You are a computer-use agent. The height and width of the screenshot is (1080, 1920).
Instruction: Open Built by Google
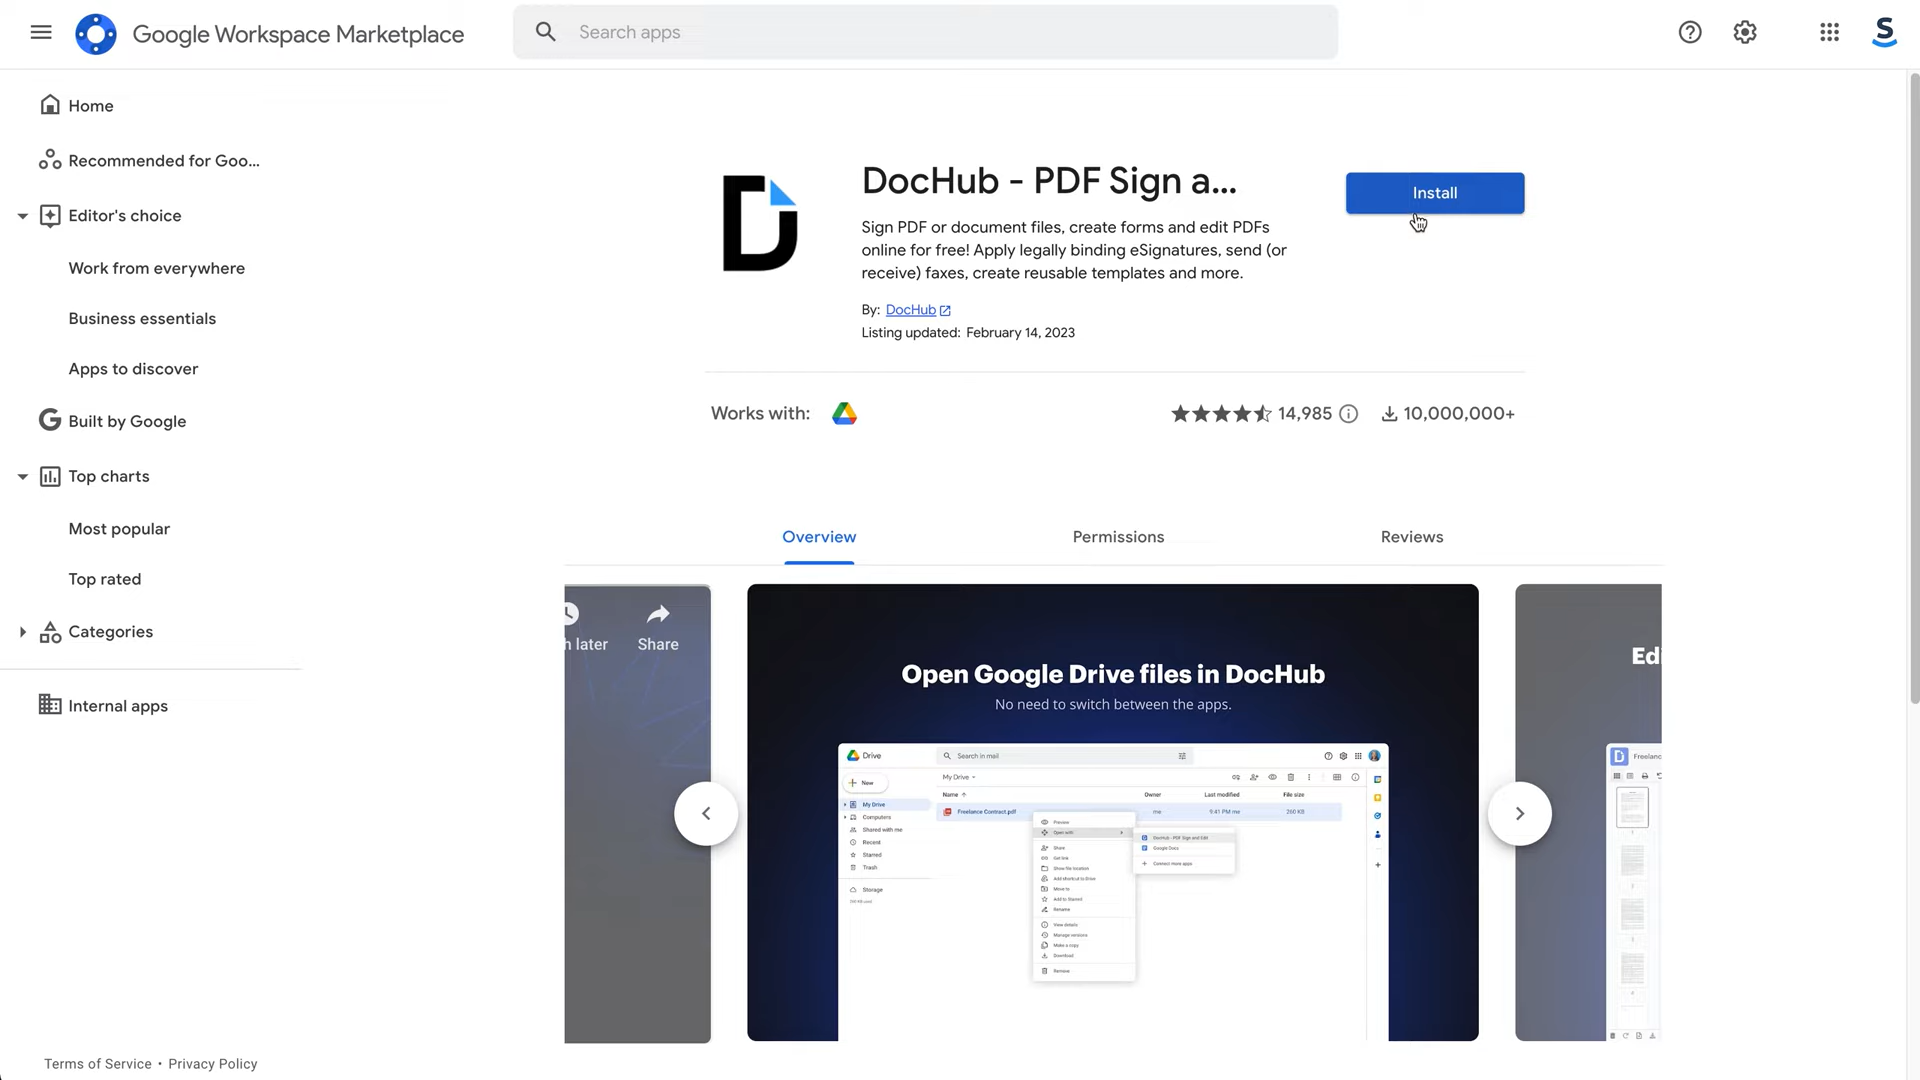click(x=127, y=421)
